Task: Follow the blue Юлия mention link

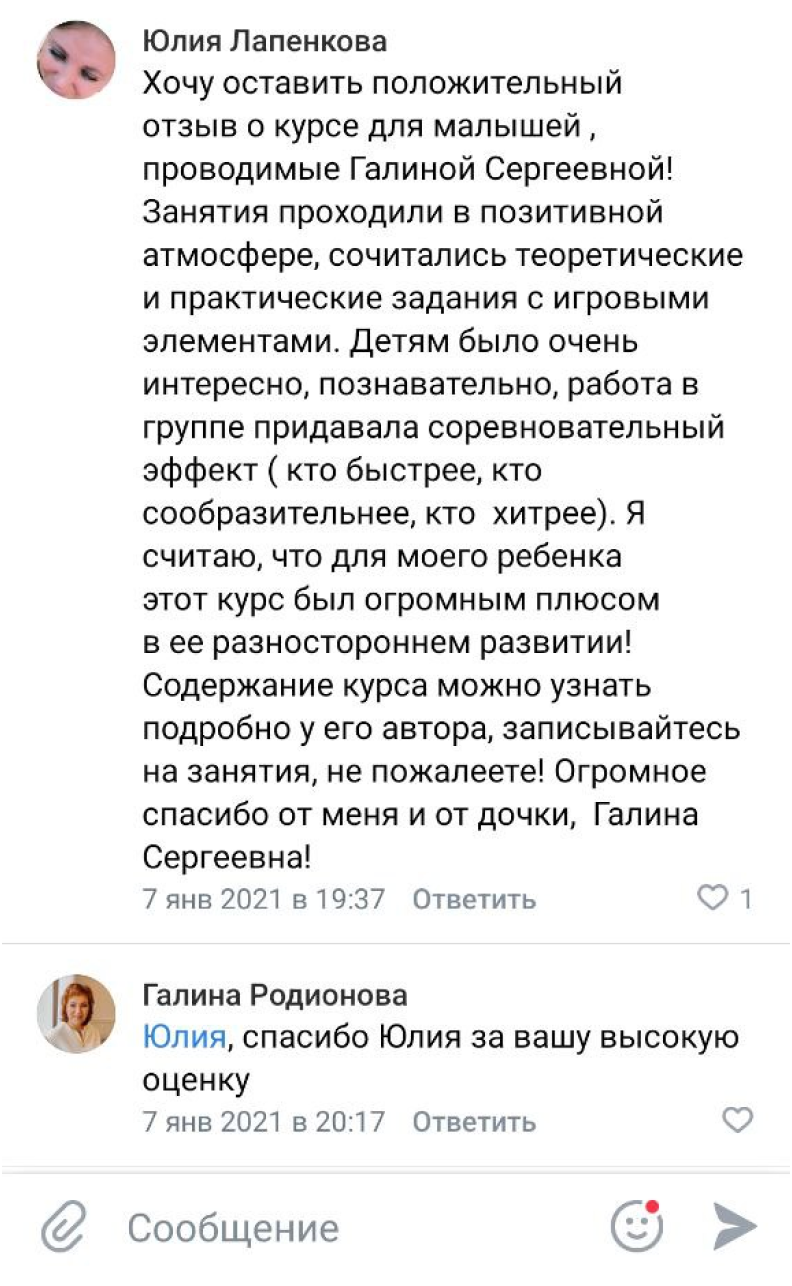Action: [184, 1037]
